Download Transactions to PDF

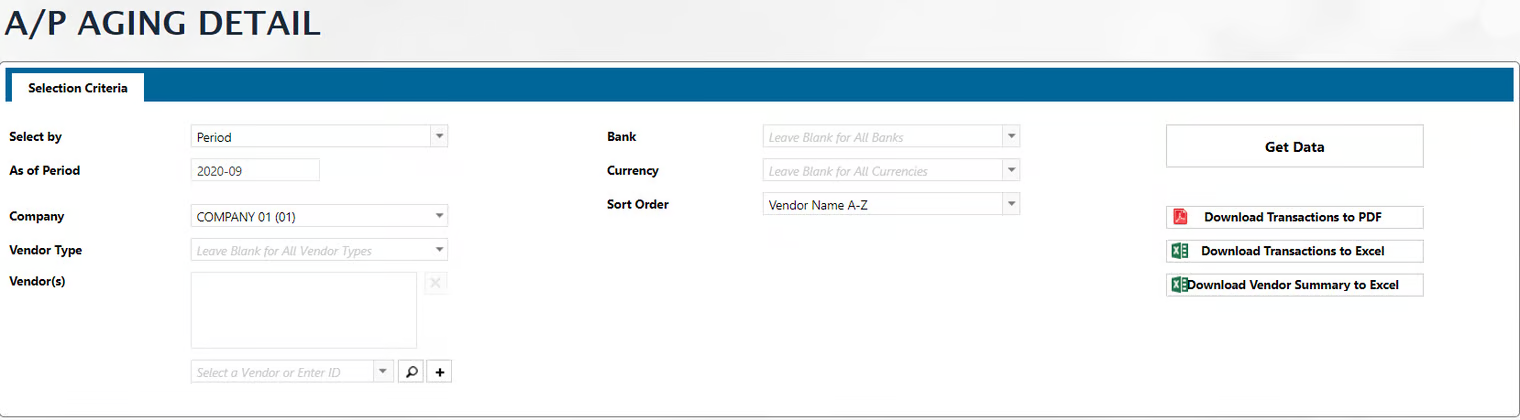(x=1297, y=217)
